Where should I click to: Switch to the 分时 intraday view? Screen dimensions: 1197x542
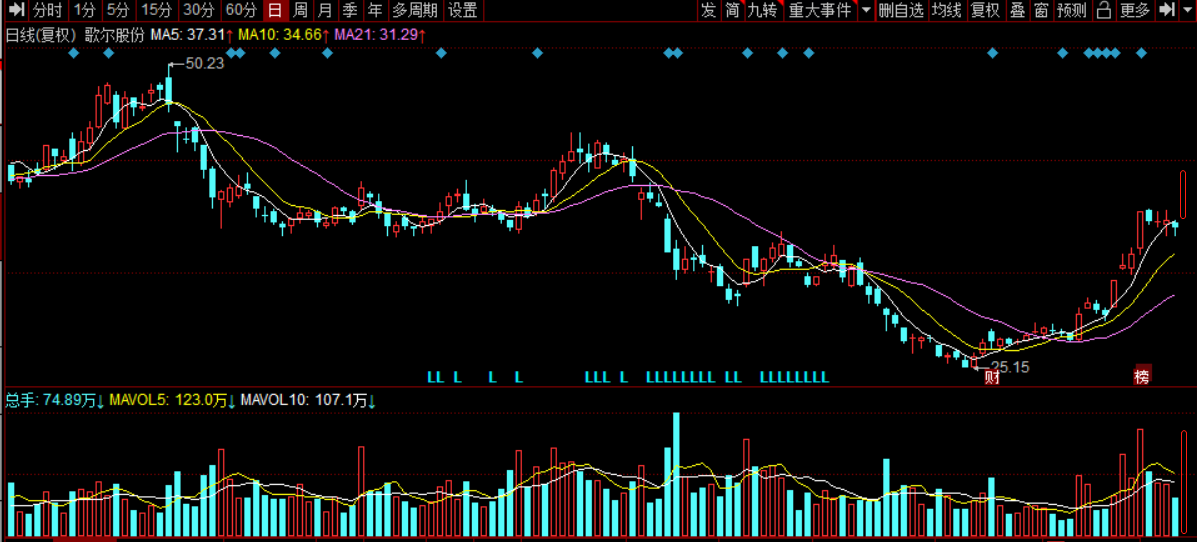[48, 10]
